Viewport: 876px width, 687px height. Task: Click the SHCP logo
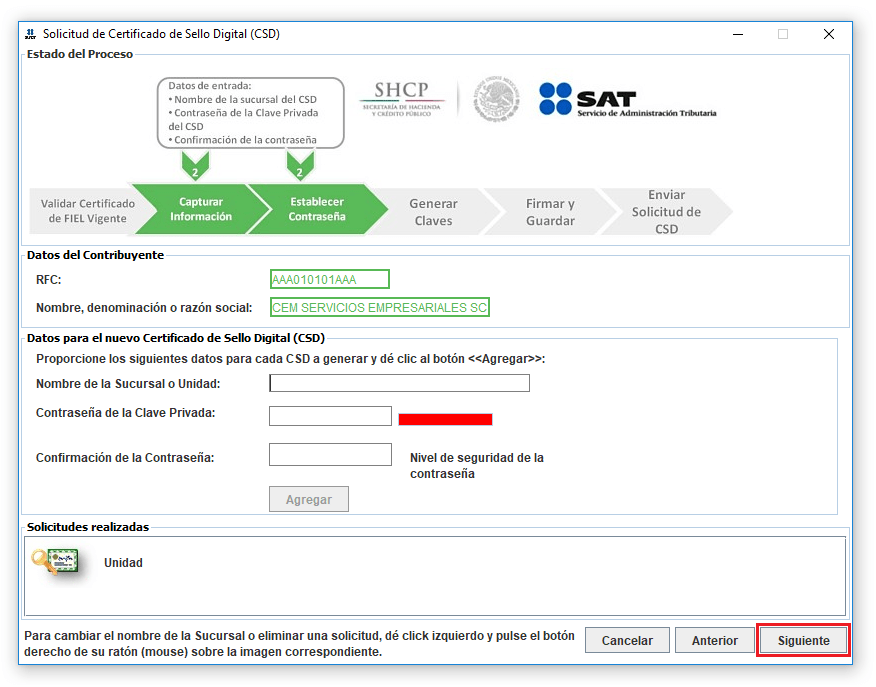[402, 99]
